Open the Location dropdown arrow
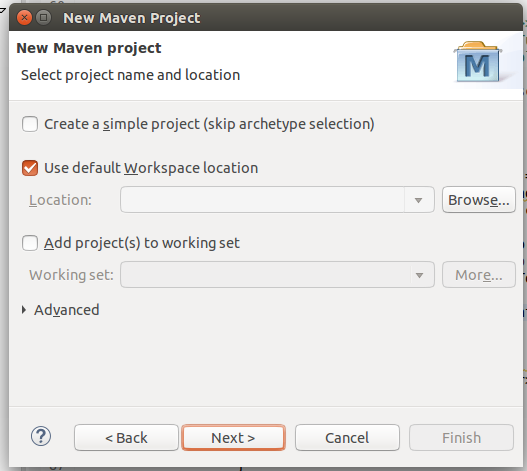 pyautogui.click(x=418, y=200)
